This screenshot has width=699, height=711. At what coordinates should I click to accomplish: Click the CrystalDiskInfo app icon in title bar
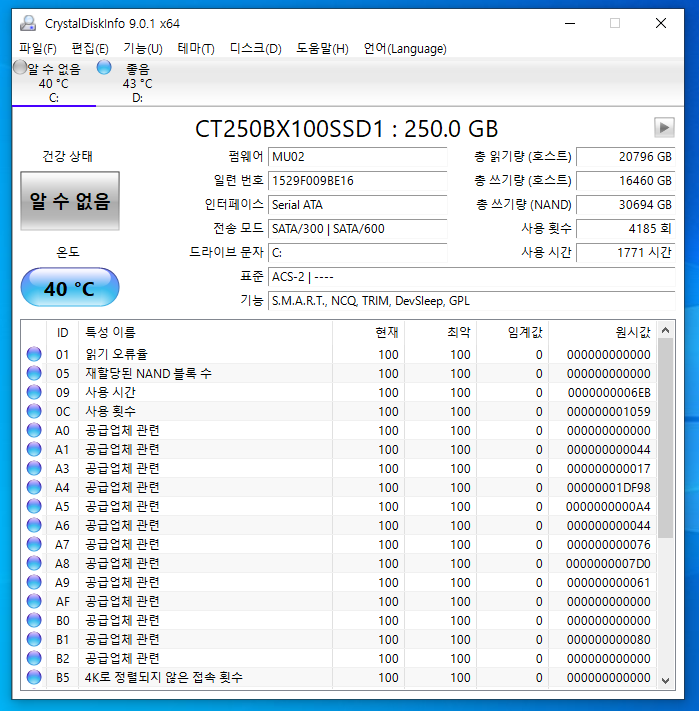click(28, 23)
